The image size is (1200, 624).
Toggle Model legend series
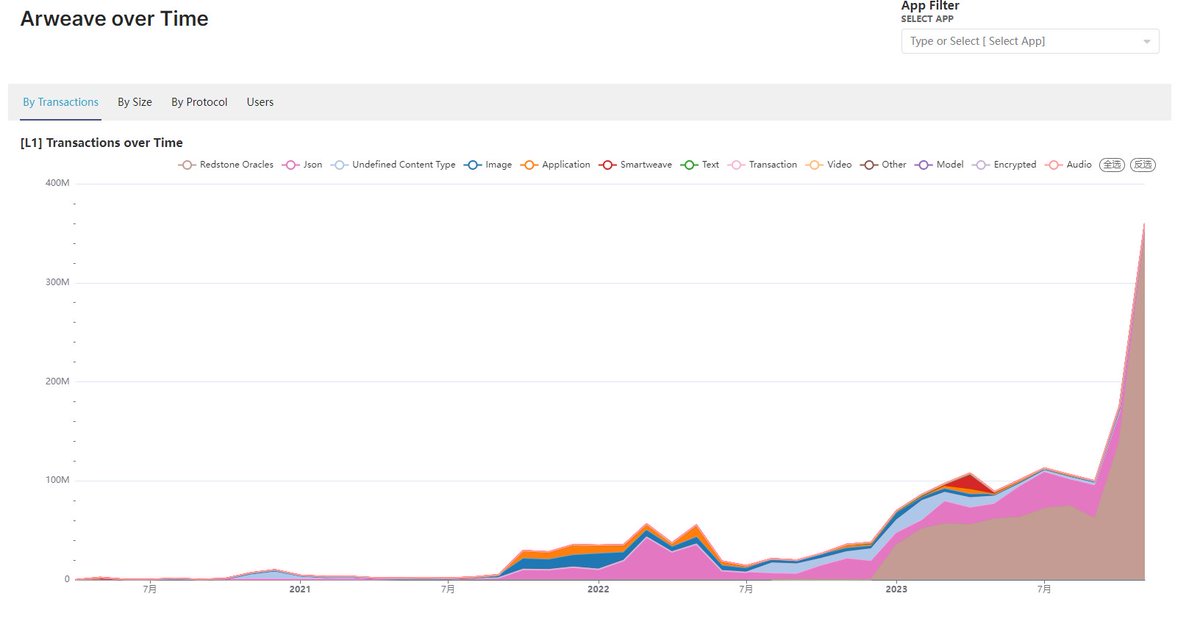939,165
